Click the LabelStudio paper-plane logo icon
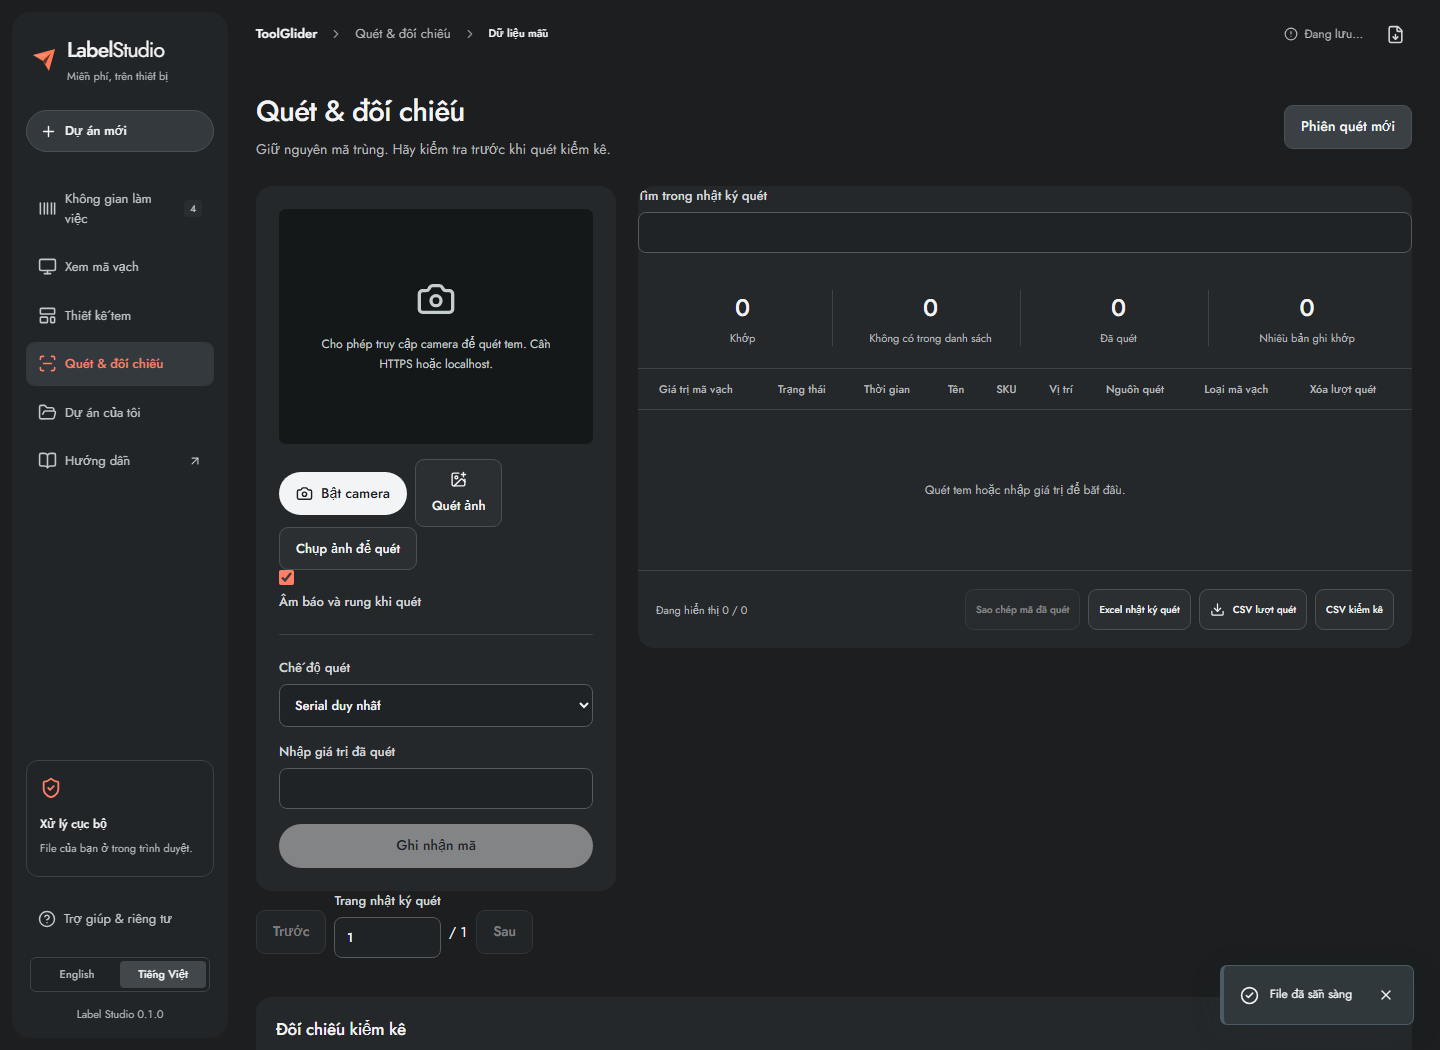The image size is (1440, 1050). click(44, 59)
